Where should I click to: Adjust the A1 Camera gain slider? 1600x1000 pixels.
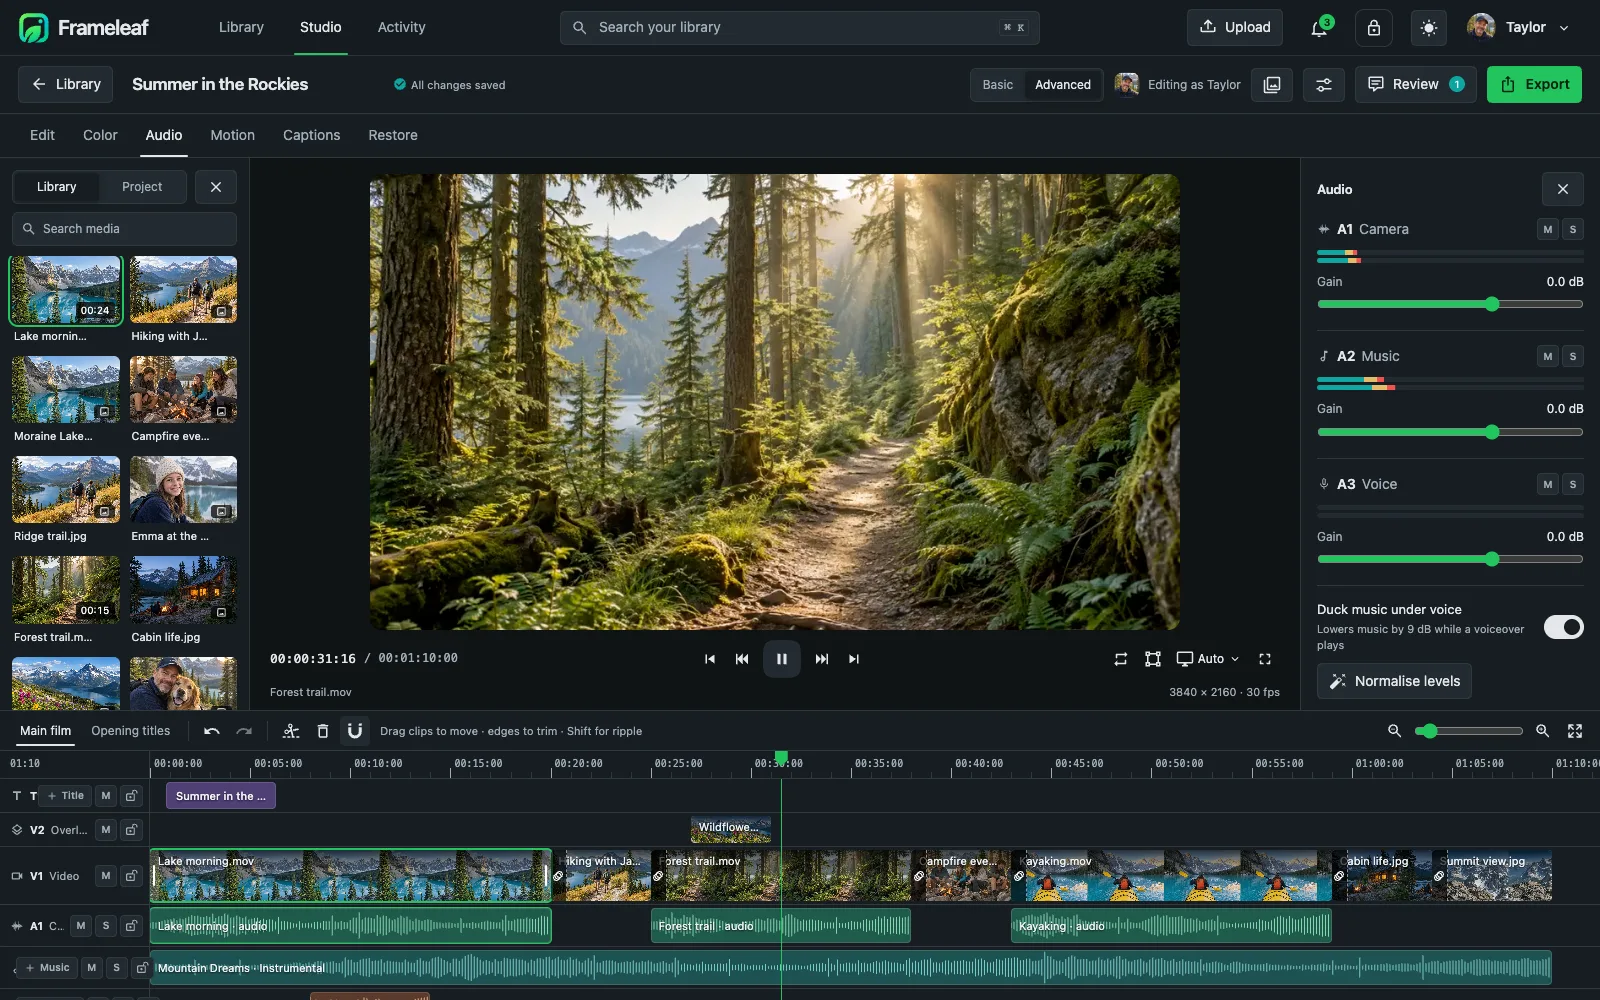(1450, 304)
